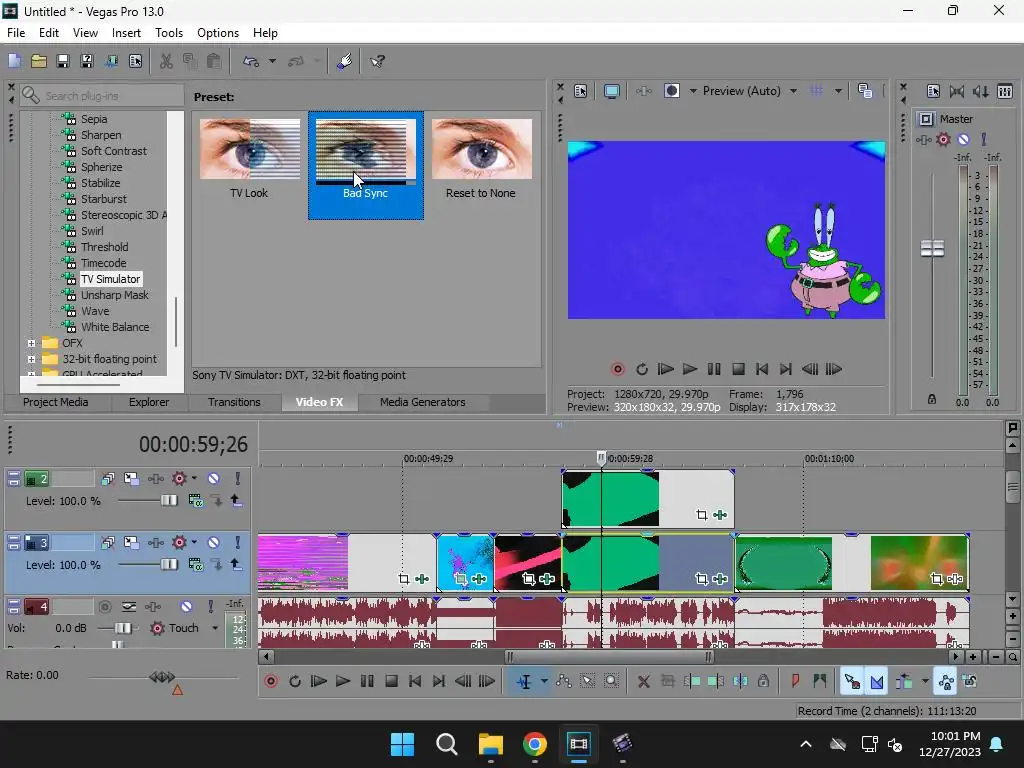Image resolution: width=1024 pixels, height=768 pixels.
Task: Switch to Media Generators tab
Action: (423, 402)
